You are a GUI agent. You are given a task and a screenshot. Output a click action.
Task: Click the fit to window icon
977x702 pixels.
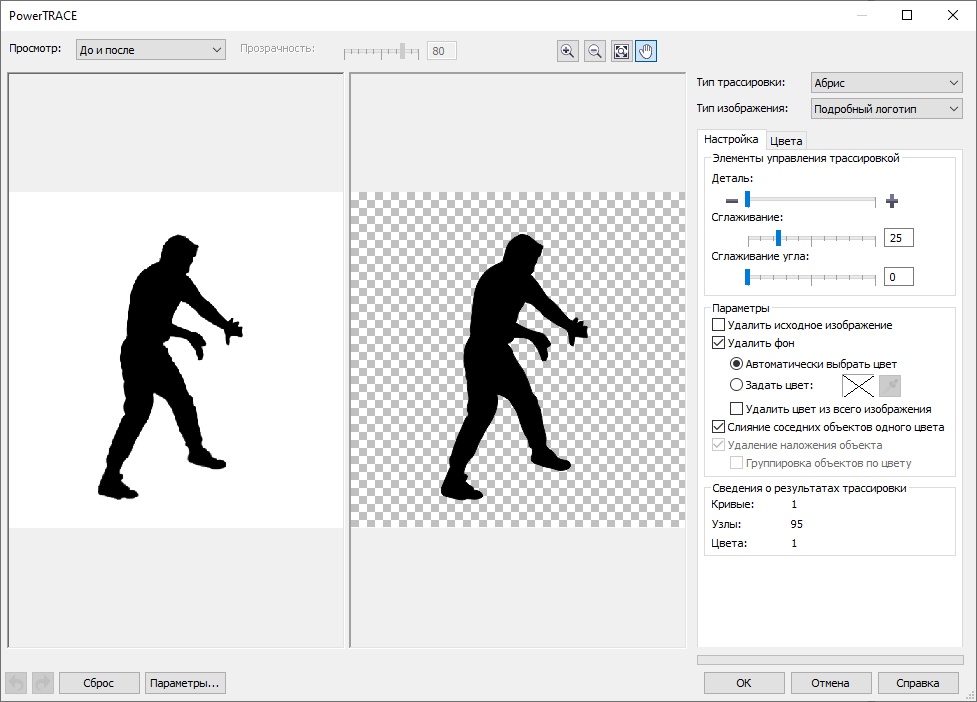pyautogui.click(x=621, y=51)
